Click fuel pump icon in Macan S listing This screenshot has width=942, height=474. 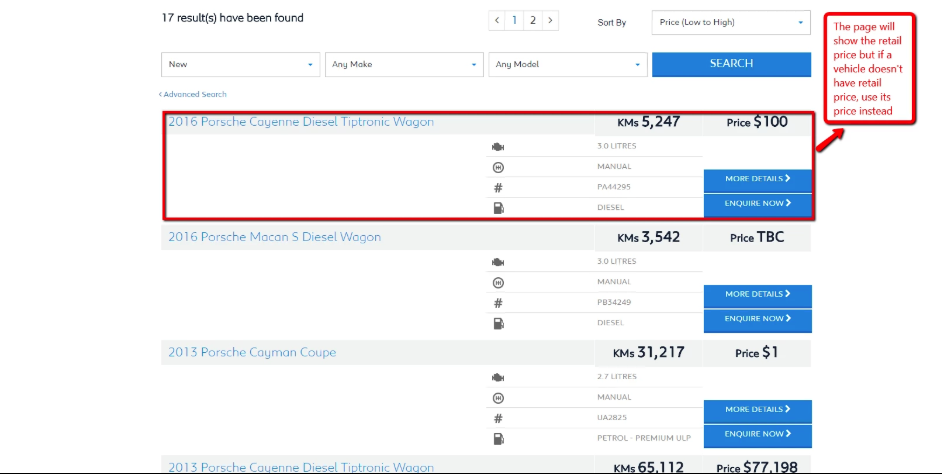coord(498,324)
